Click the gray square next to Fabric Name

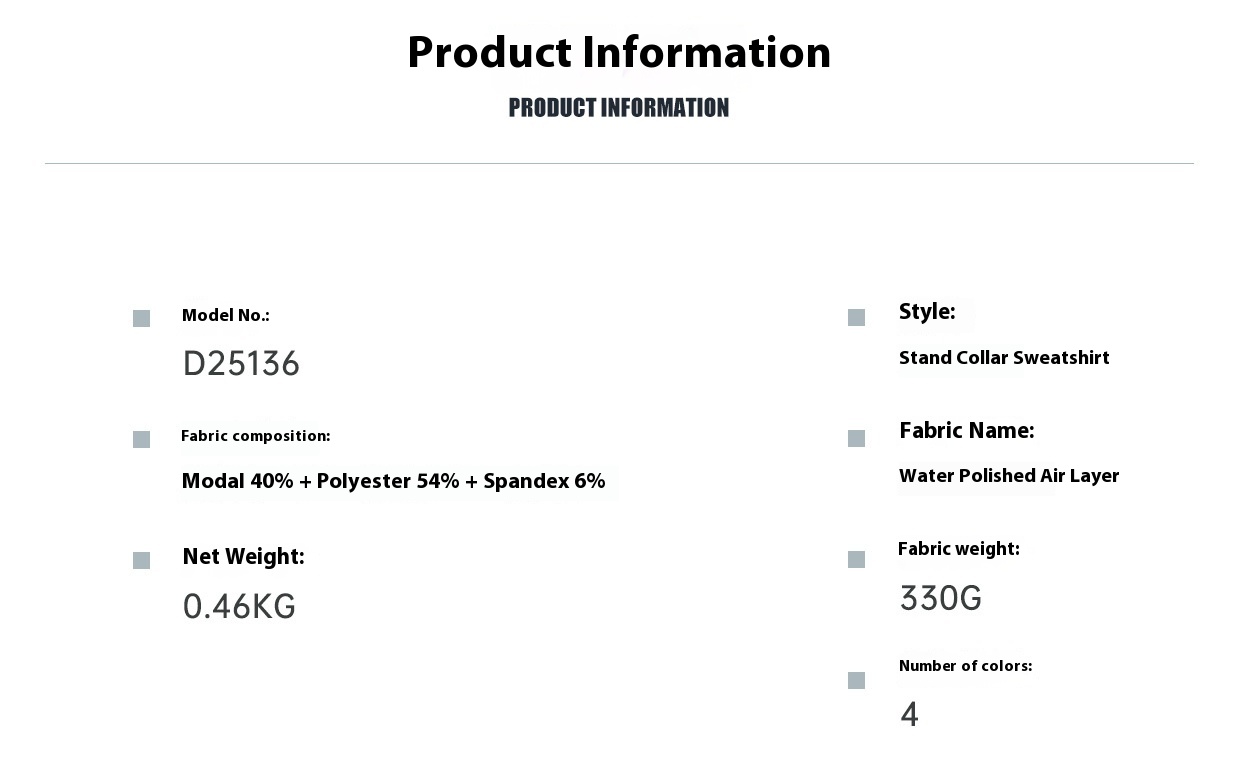856,438
